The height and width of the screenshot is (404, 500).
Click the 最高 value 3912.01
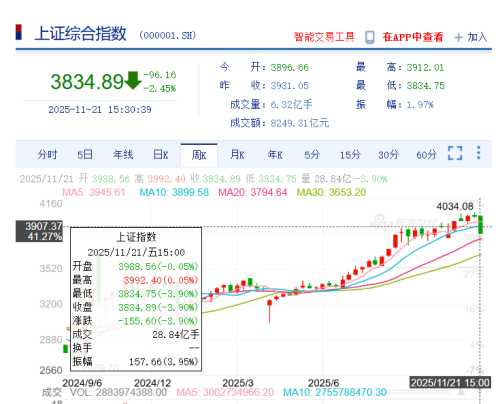tap(425, 68)
